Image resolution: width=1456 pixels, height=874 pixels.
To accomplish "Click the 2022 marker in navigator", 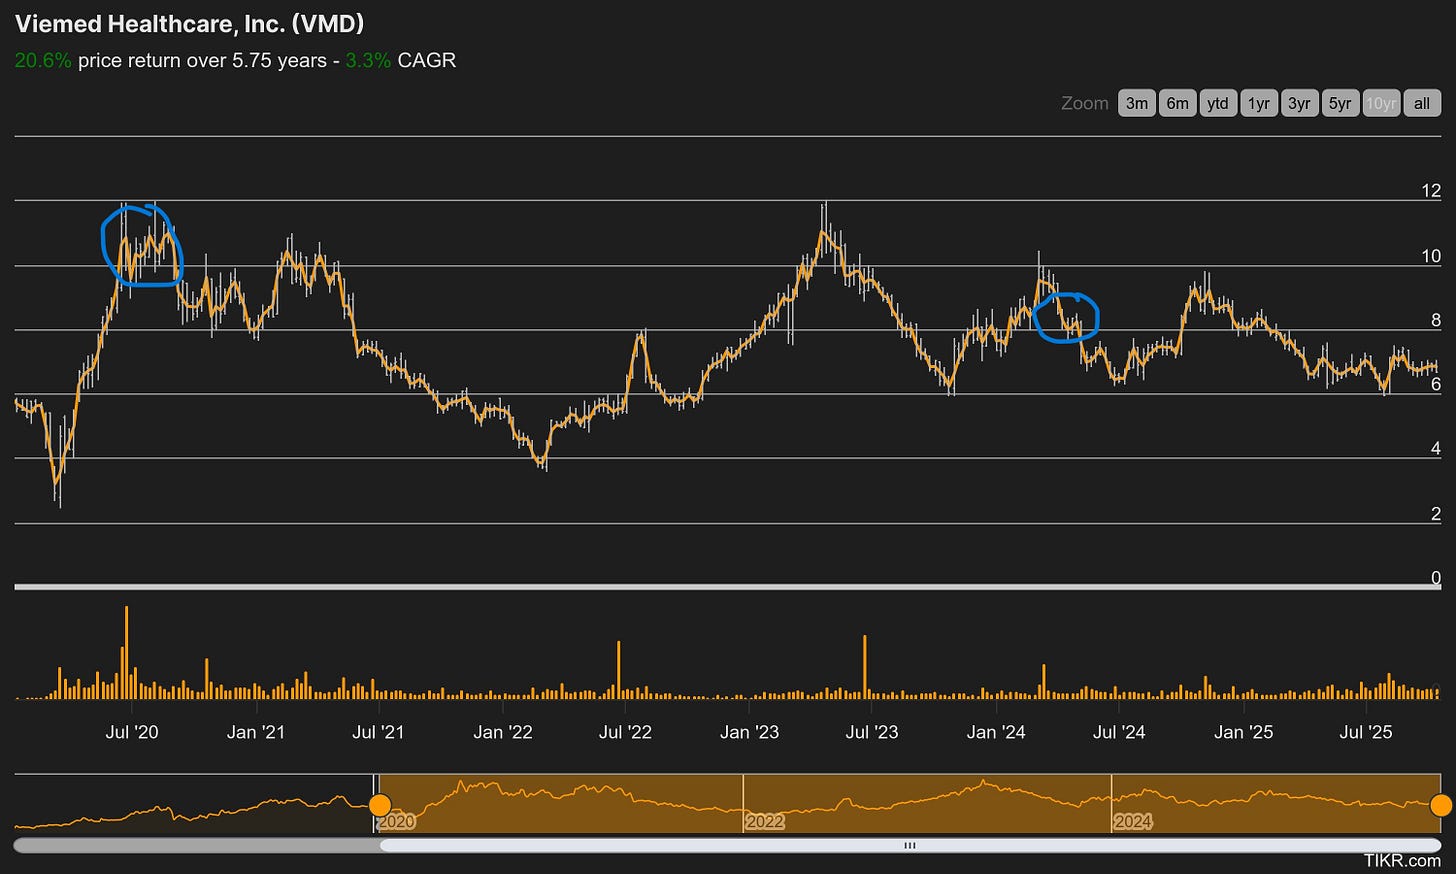I will point(764,822).
